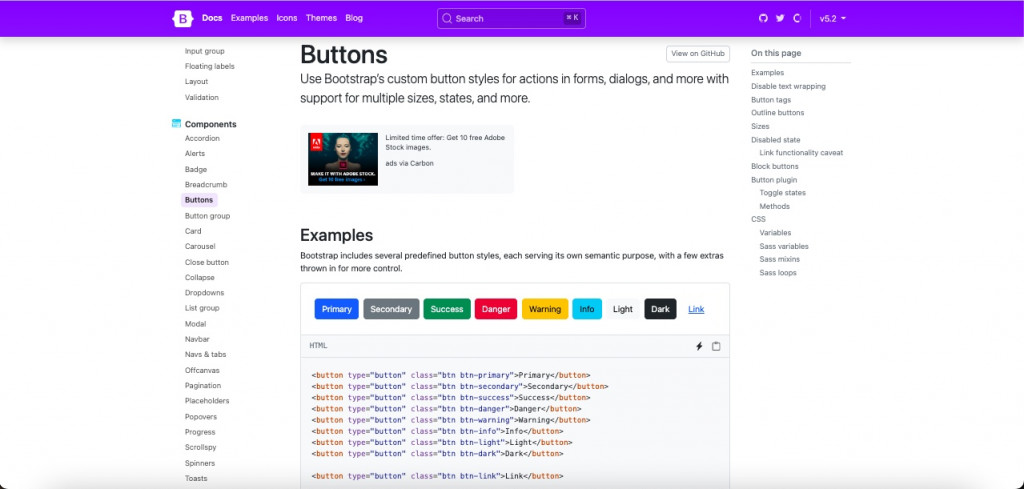Open Placeholders in sidebar
The image size is (1024, 489).
(x=207, y=401)
